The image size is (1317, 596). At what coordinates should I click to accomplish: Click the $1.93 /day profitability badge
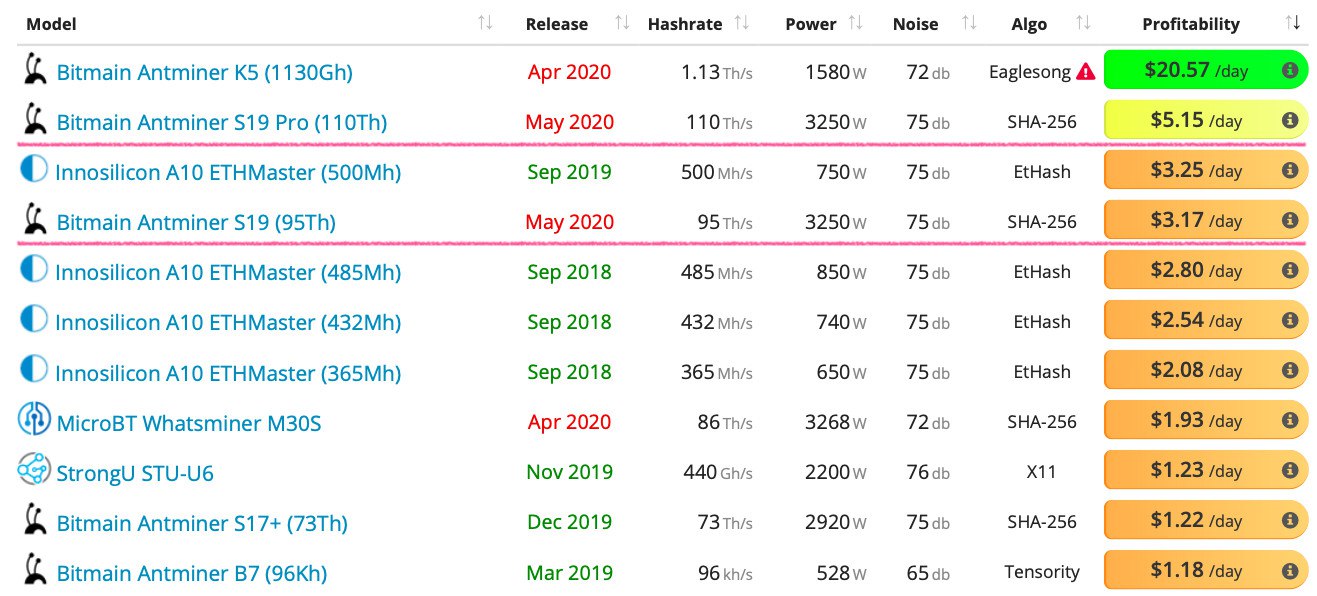pos(1195,421)
